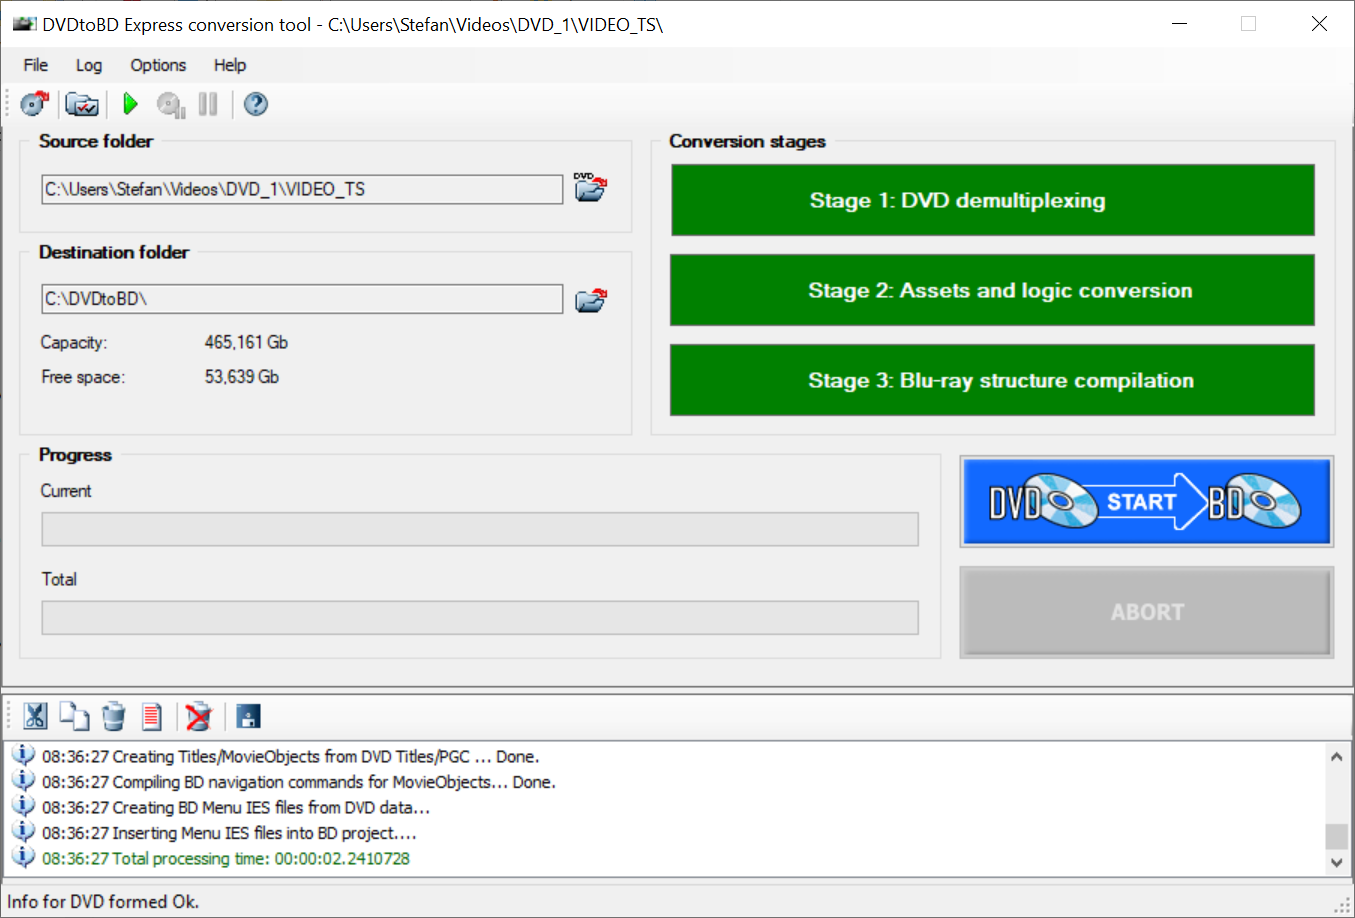Select log line 'Creating Titles/MovieObjects from DVD Titles/PGC'
The image size is (1355, 918).
pyautogui.click(x=290, y=757)
